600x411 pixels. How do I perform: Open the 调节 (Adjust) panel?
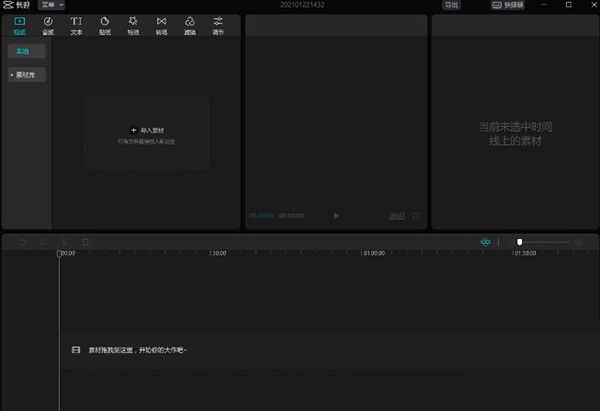point(218,25)
